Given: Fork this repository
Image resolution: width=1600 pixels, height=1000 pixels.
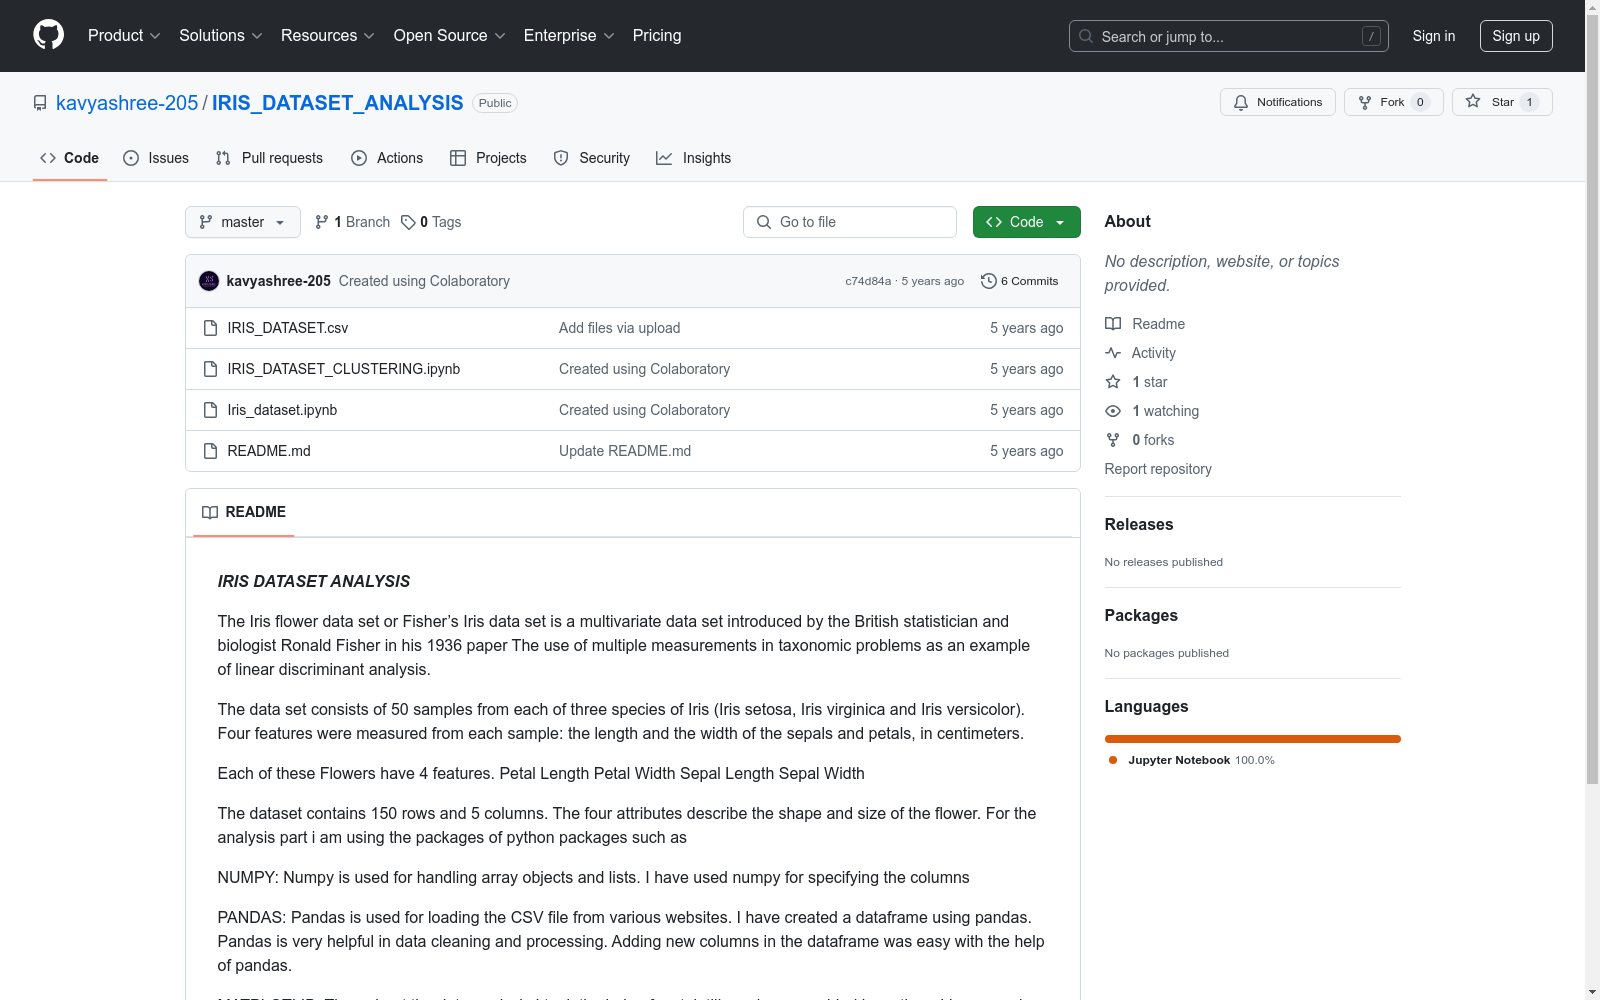Looking at the screenshot, I should (1394, 102).
